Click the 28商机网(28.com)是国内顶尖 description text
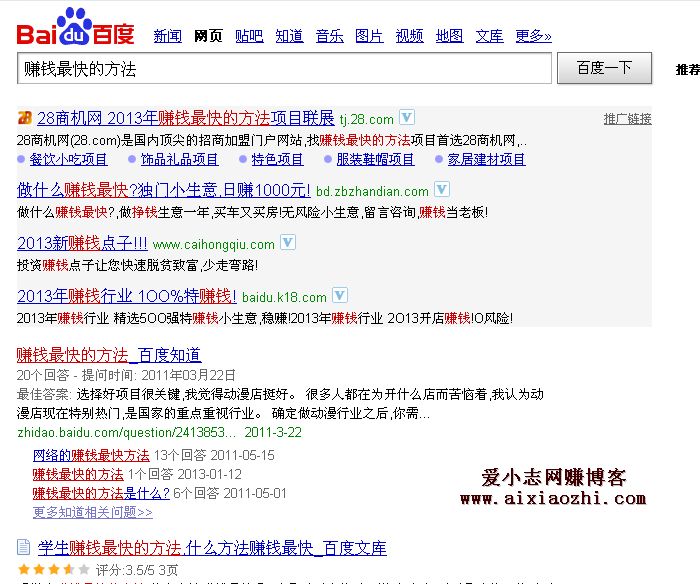This screenshot has width=700, height=584. pos(271,141)
